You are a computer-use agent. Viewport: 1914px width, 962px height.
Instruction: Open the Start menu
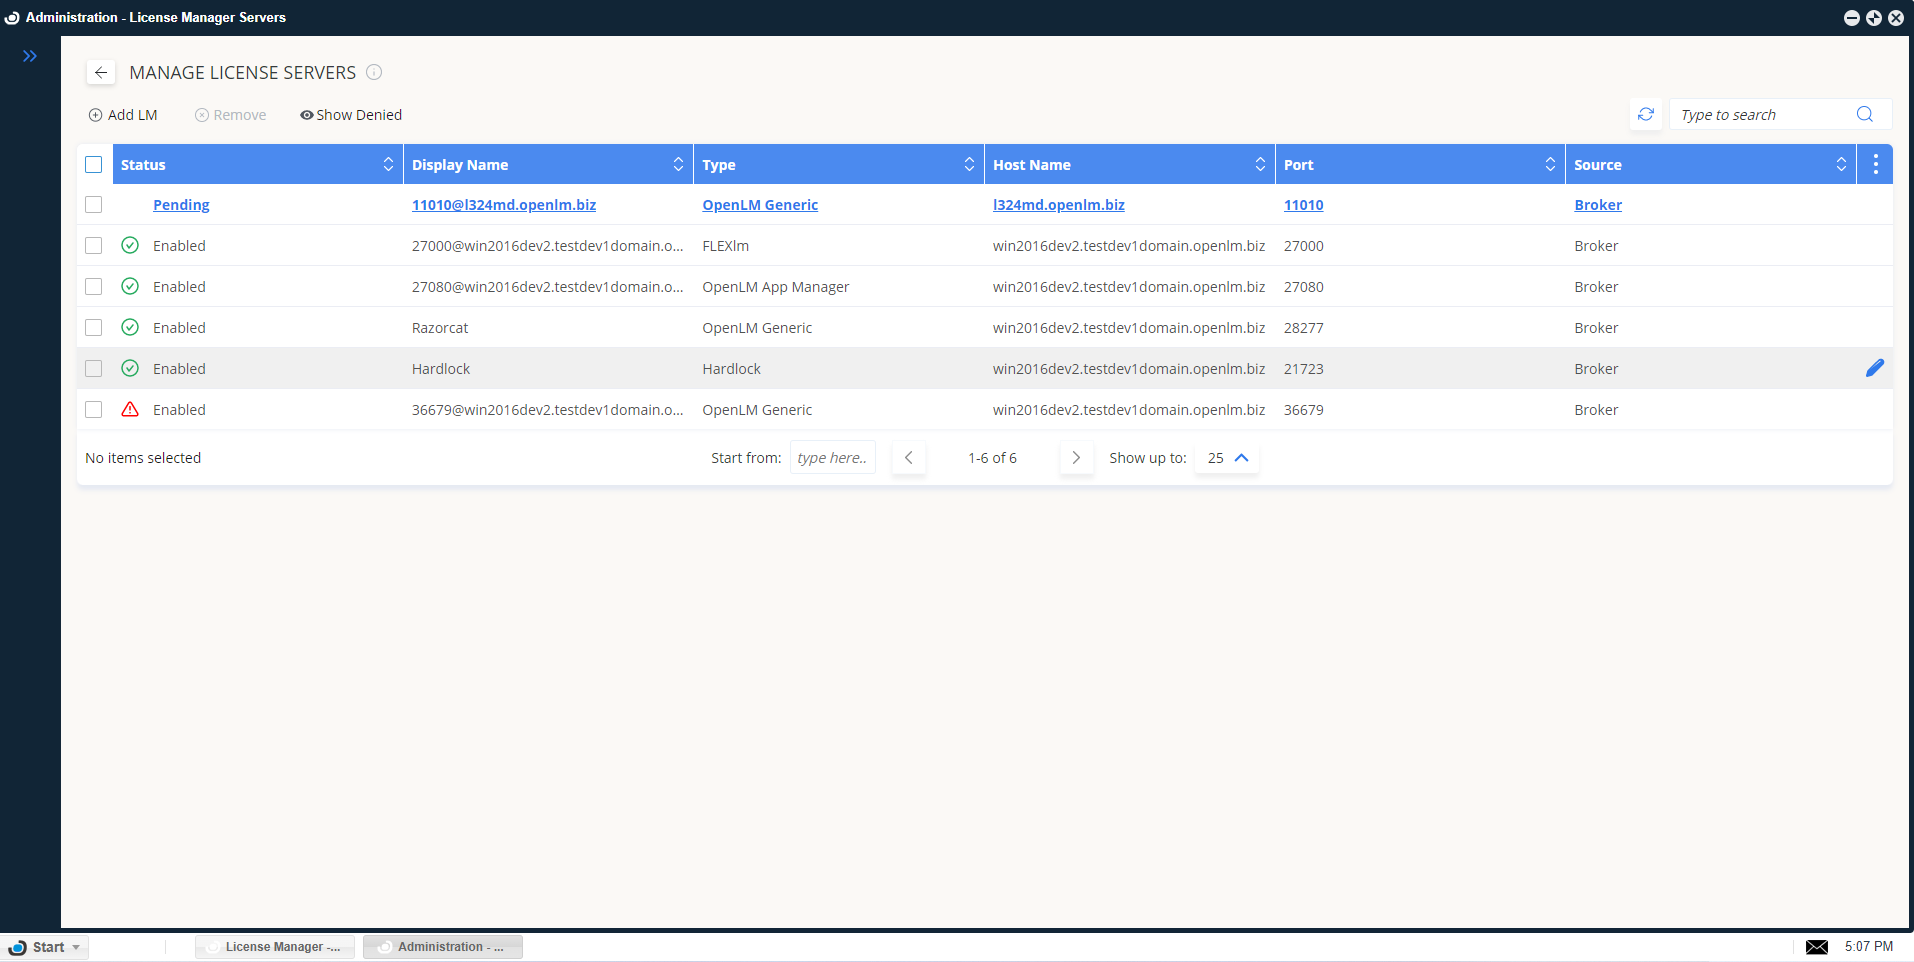47,947
